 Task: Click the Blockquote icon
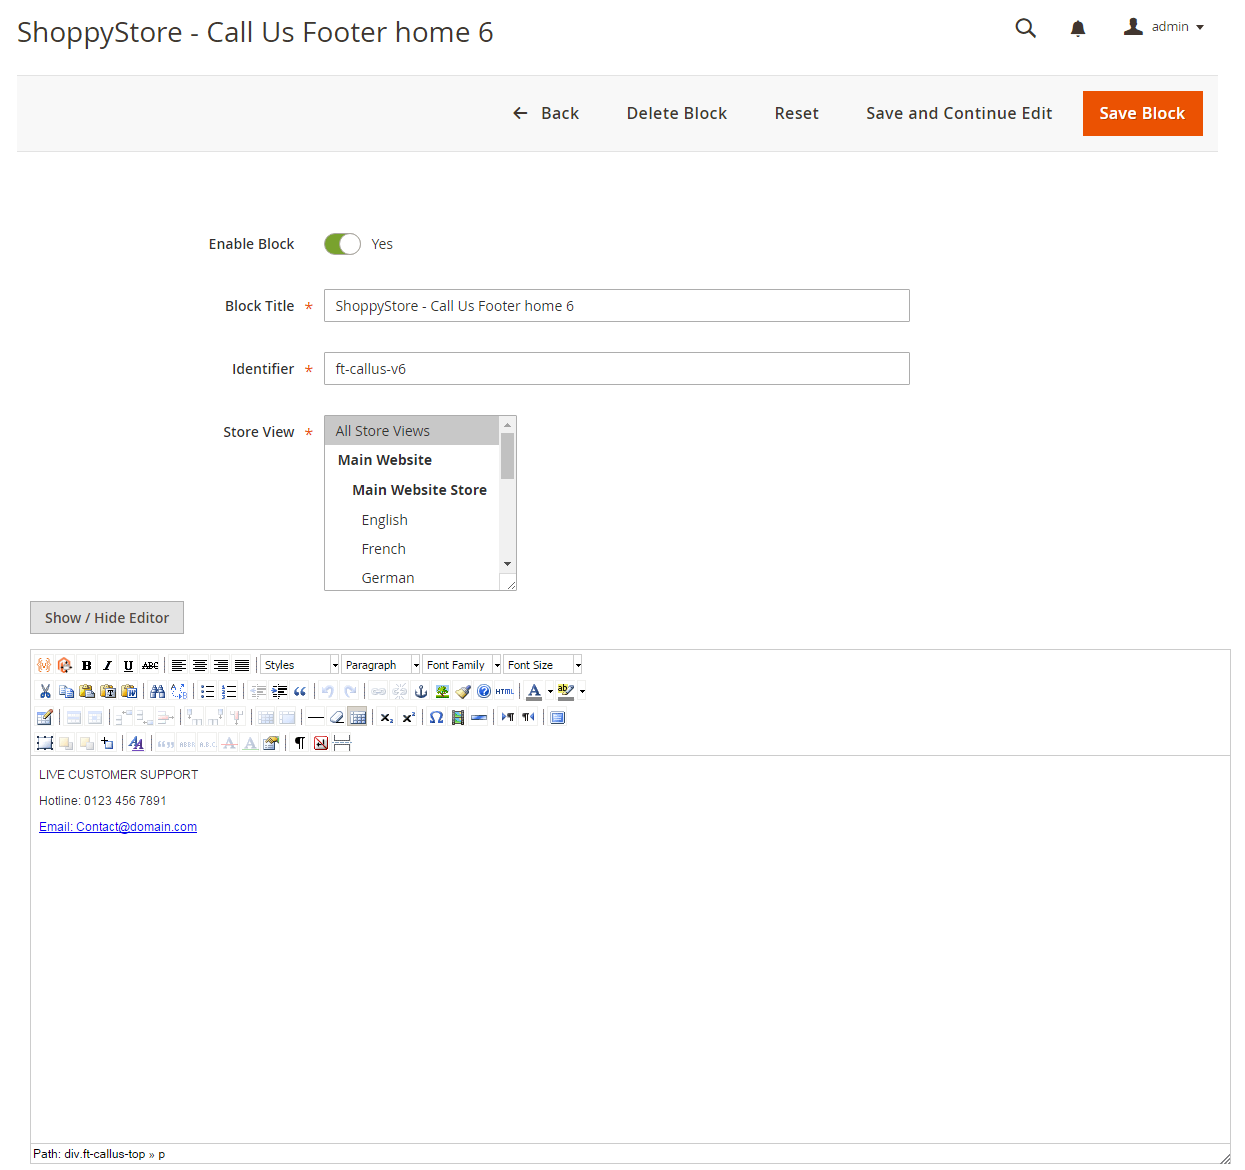tap(300, 691)
